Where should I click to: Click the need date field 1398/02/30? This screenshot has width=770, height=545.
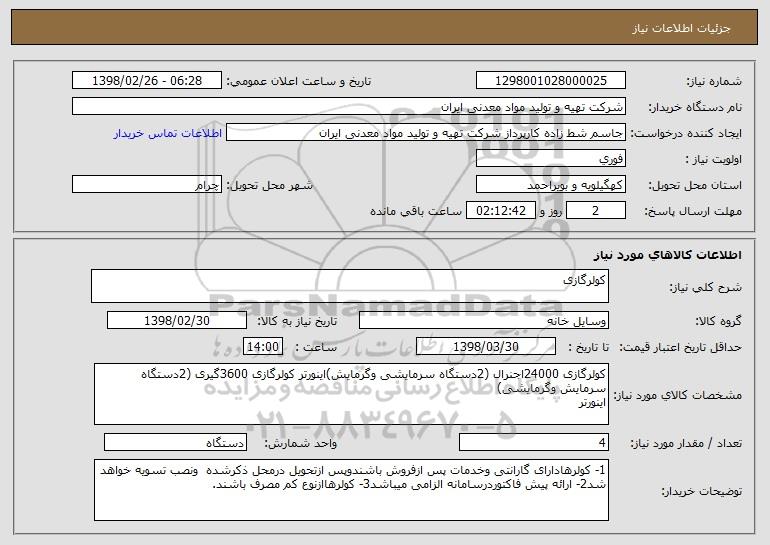177,320
